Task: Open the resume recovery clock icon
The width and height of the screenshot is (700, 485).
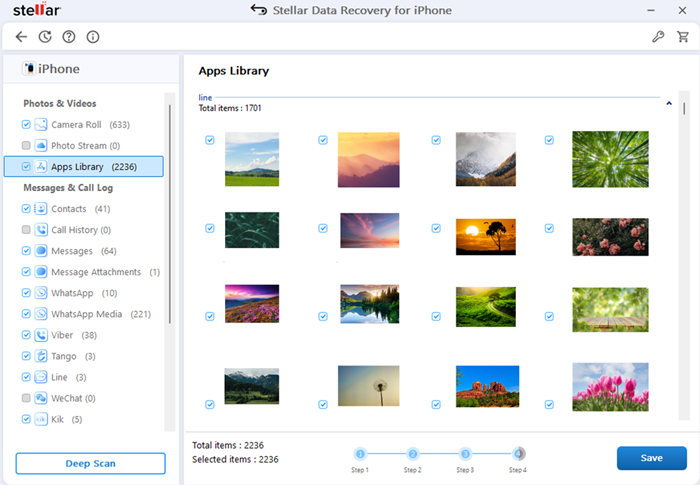Action: pos(45,37)
